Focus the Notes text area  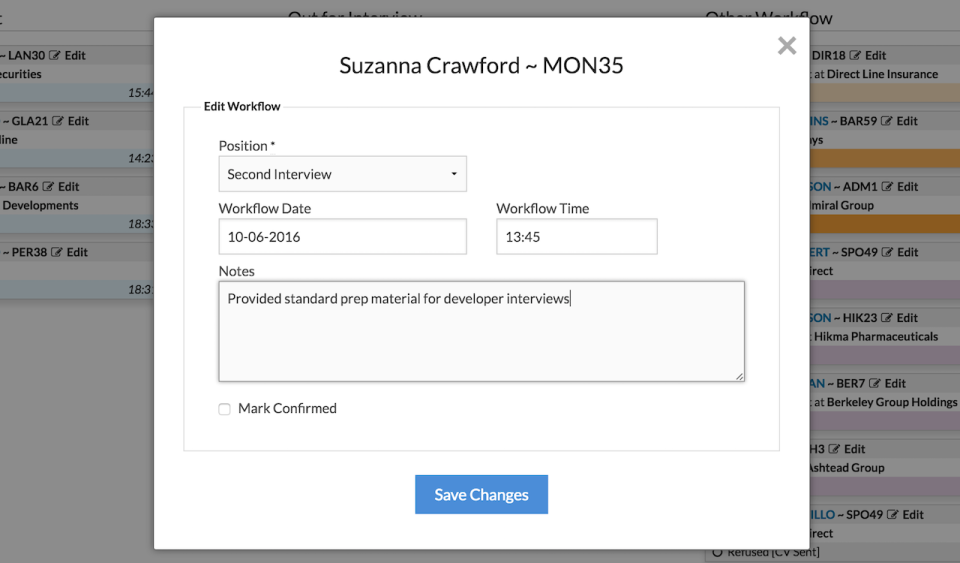(x=481, y=331)
